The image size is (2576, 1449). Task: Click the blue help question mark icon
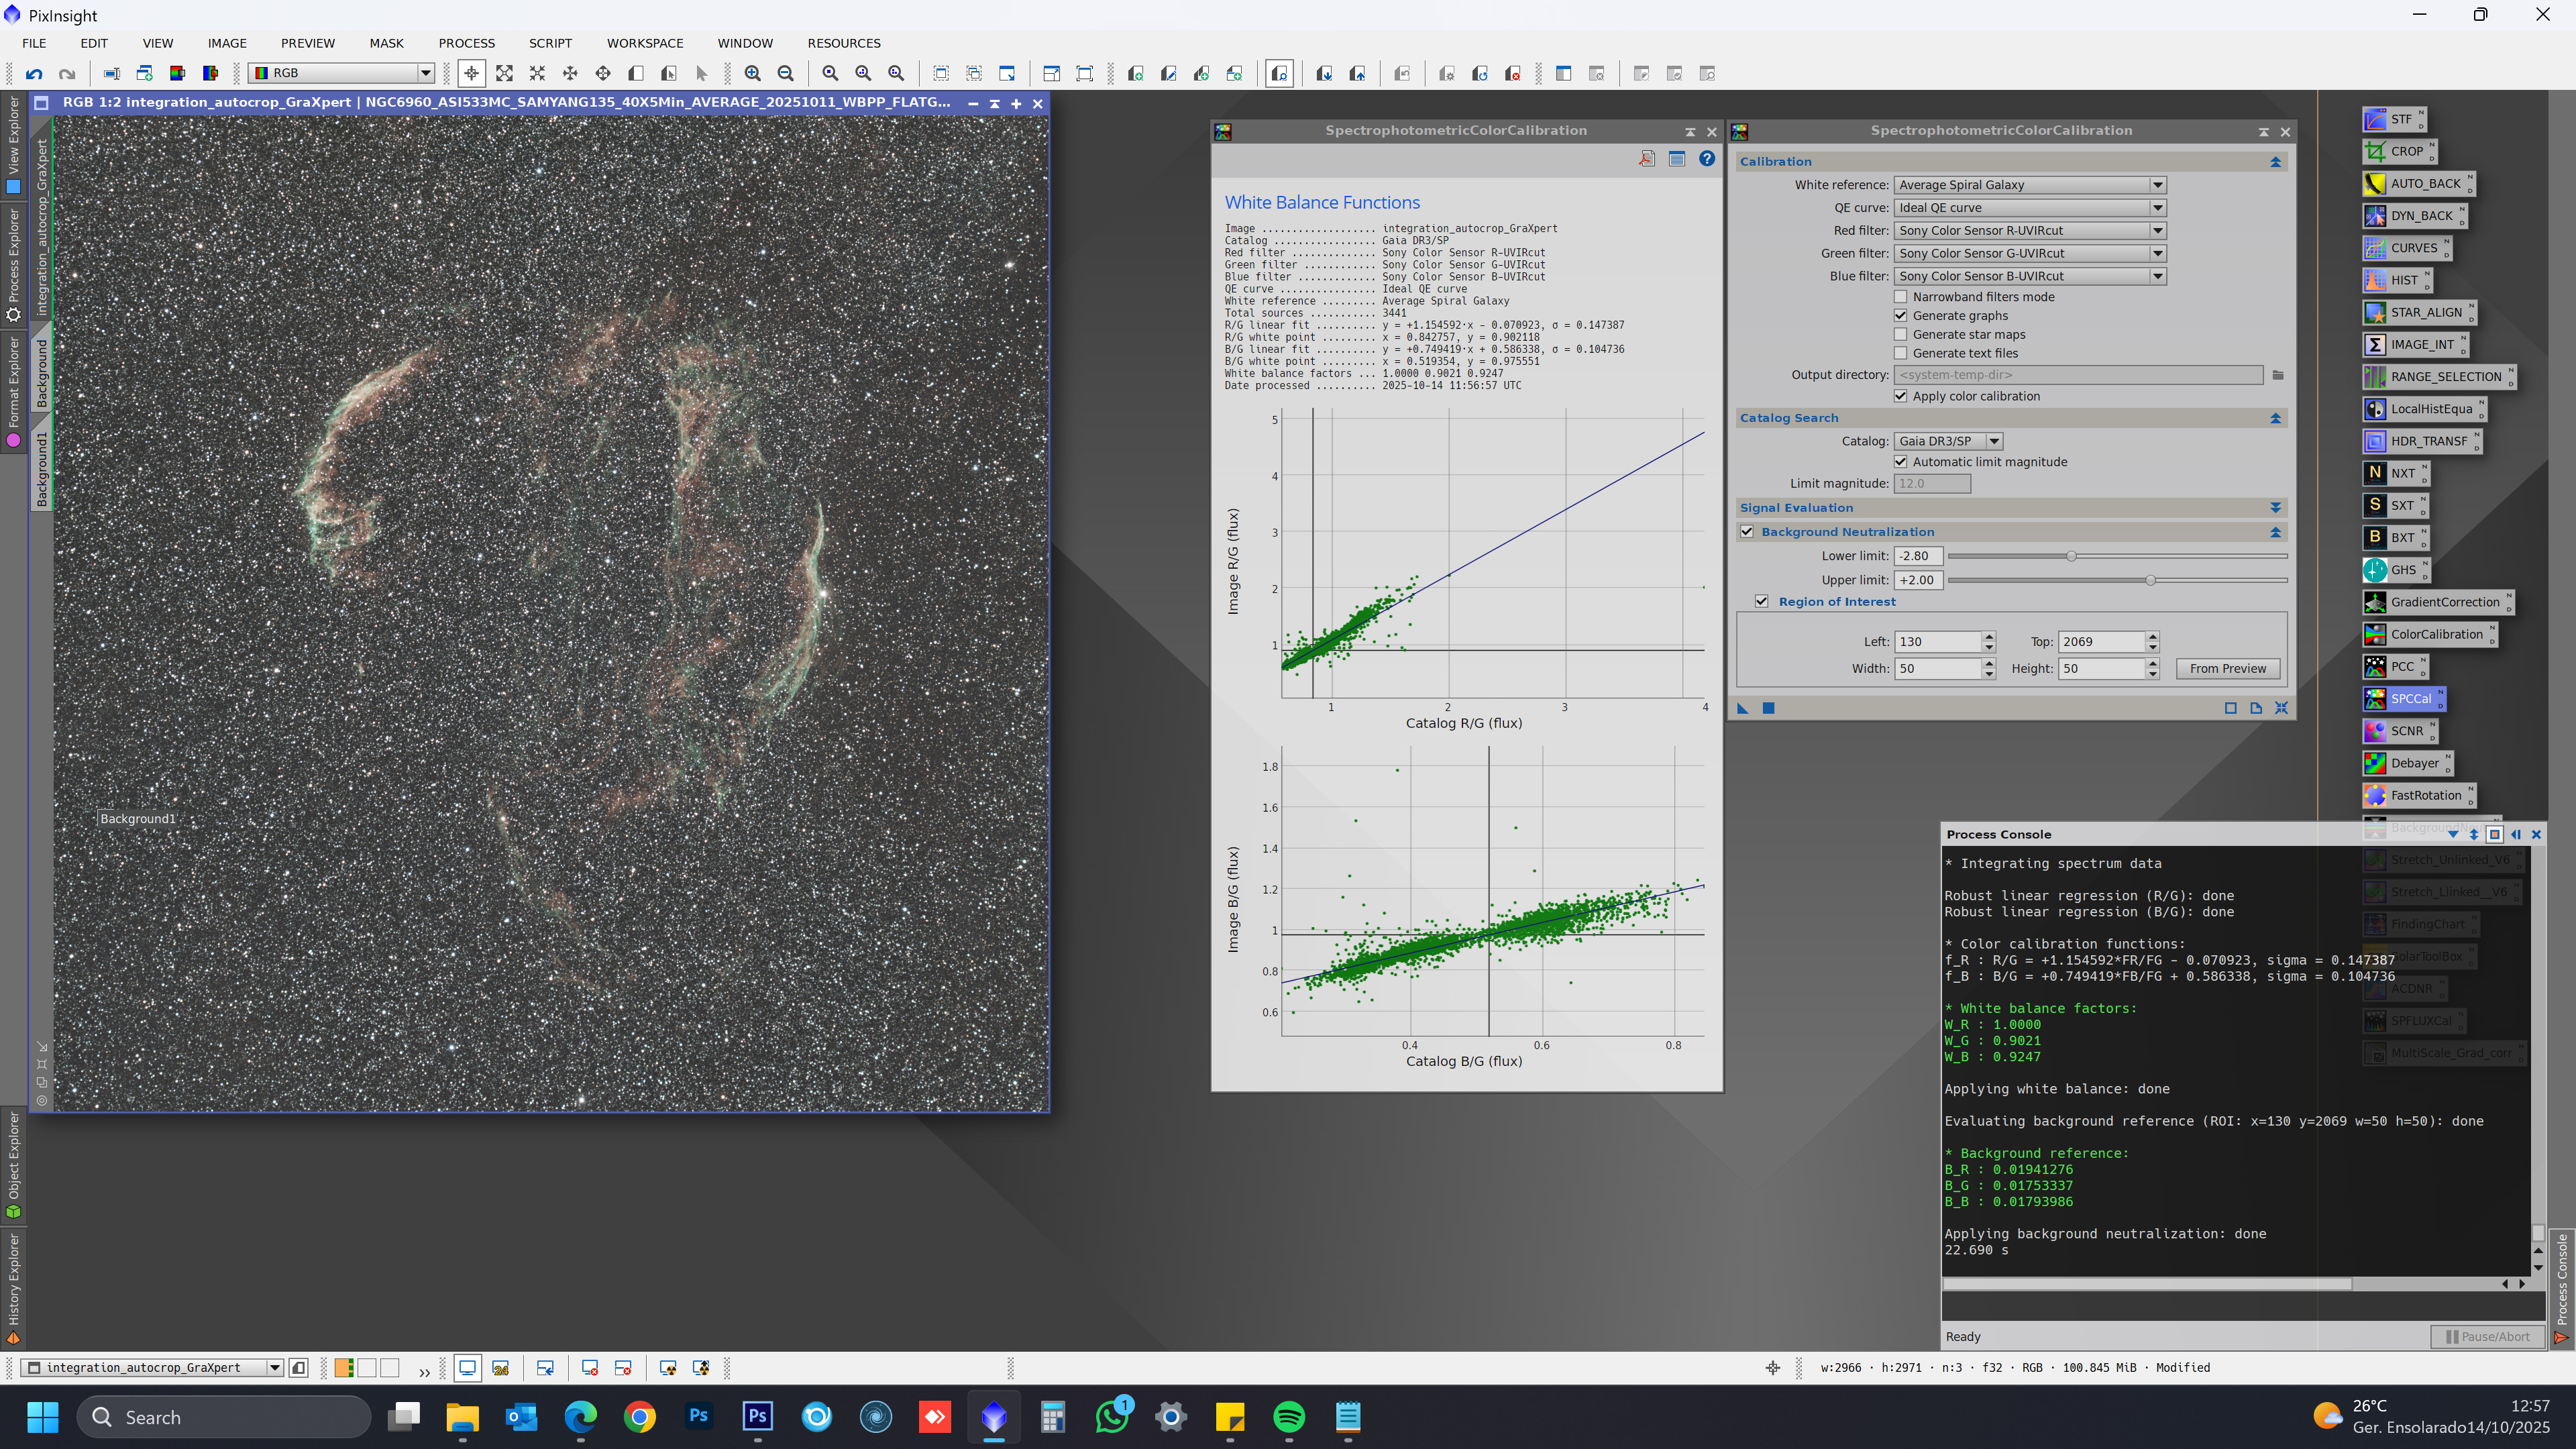tap(1707, 159)
